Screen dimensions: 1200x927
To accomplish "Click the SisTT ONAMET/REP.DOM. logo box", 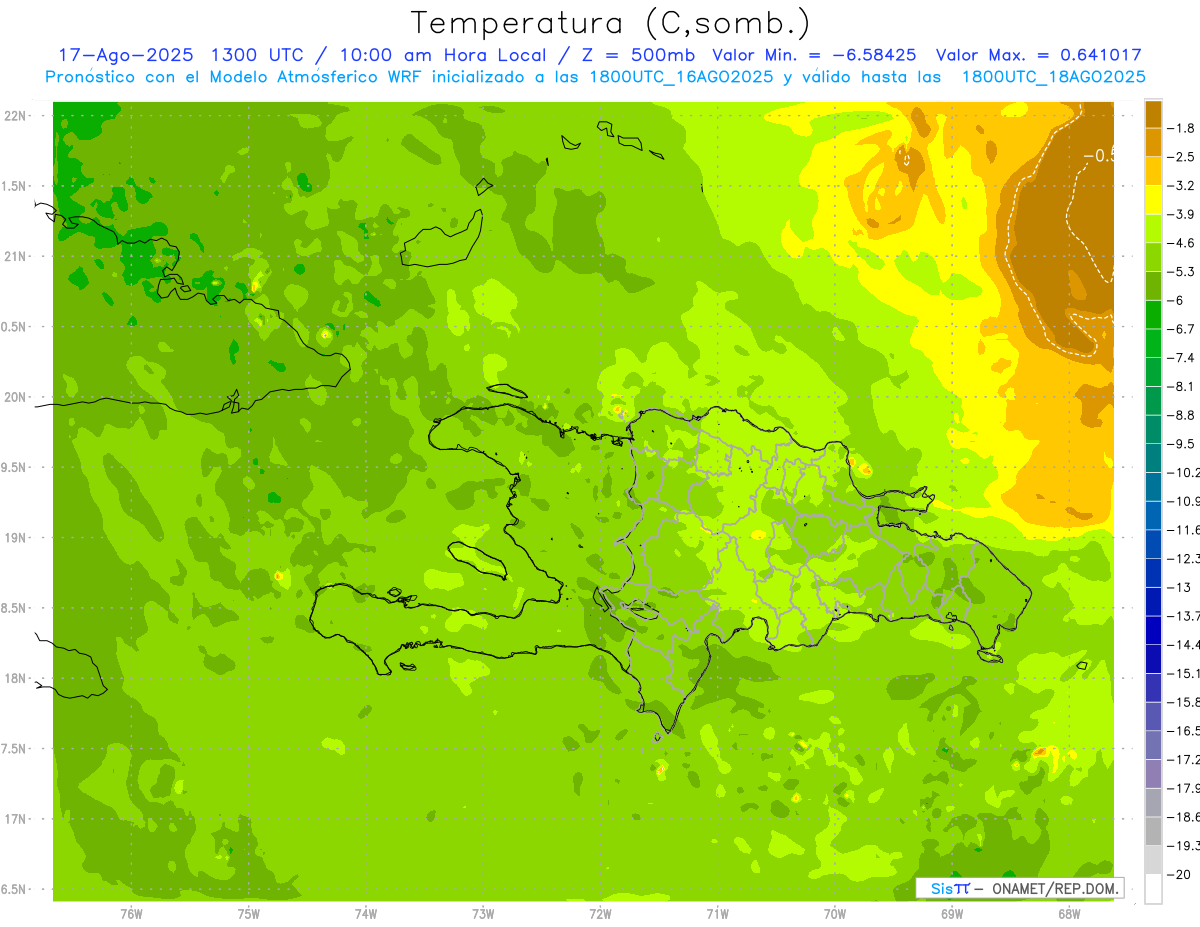I will coord(1019,888).
